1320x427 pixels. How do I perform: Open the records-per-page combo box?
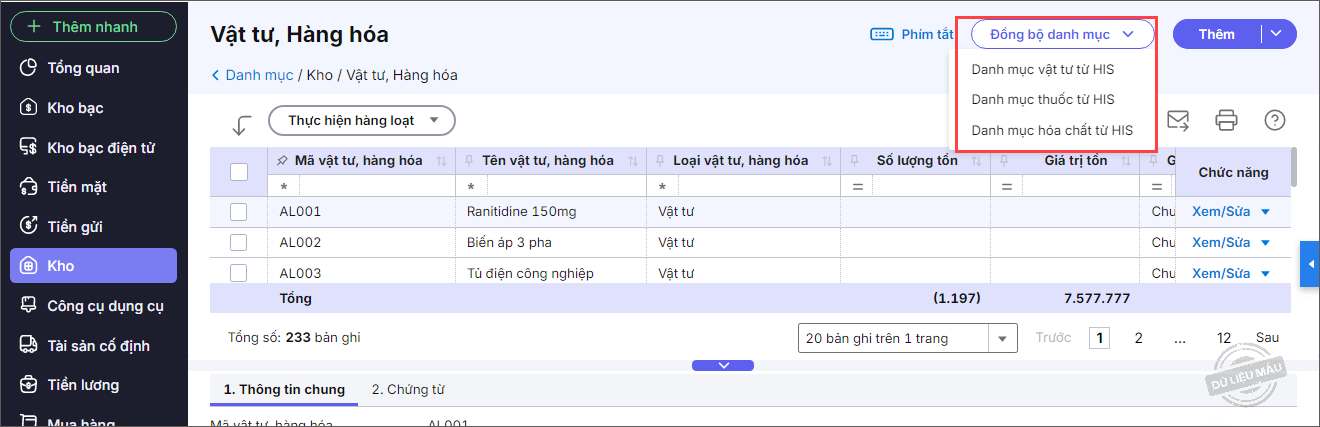tap(907, 338)
